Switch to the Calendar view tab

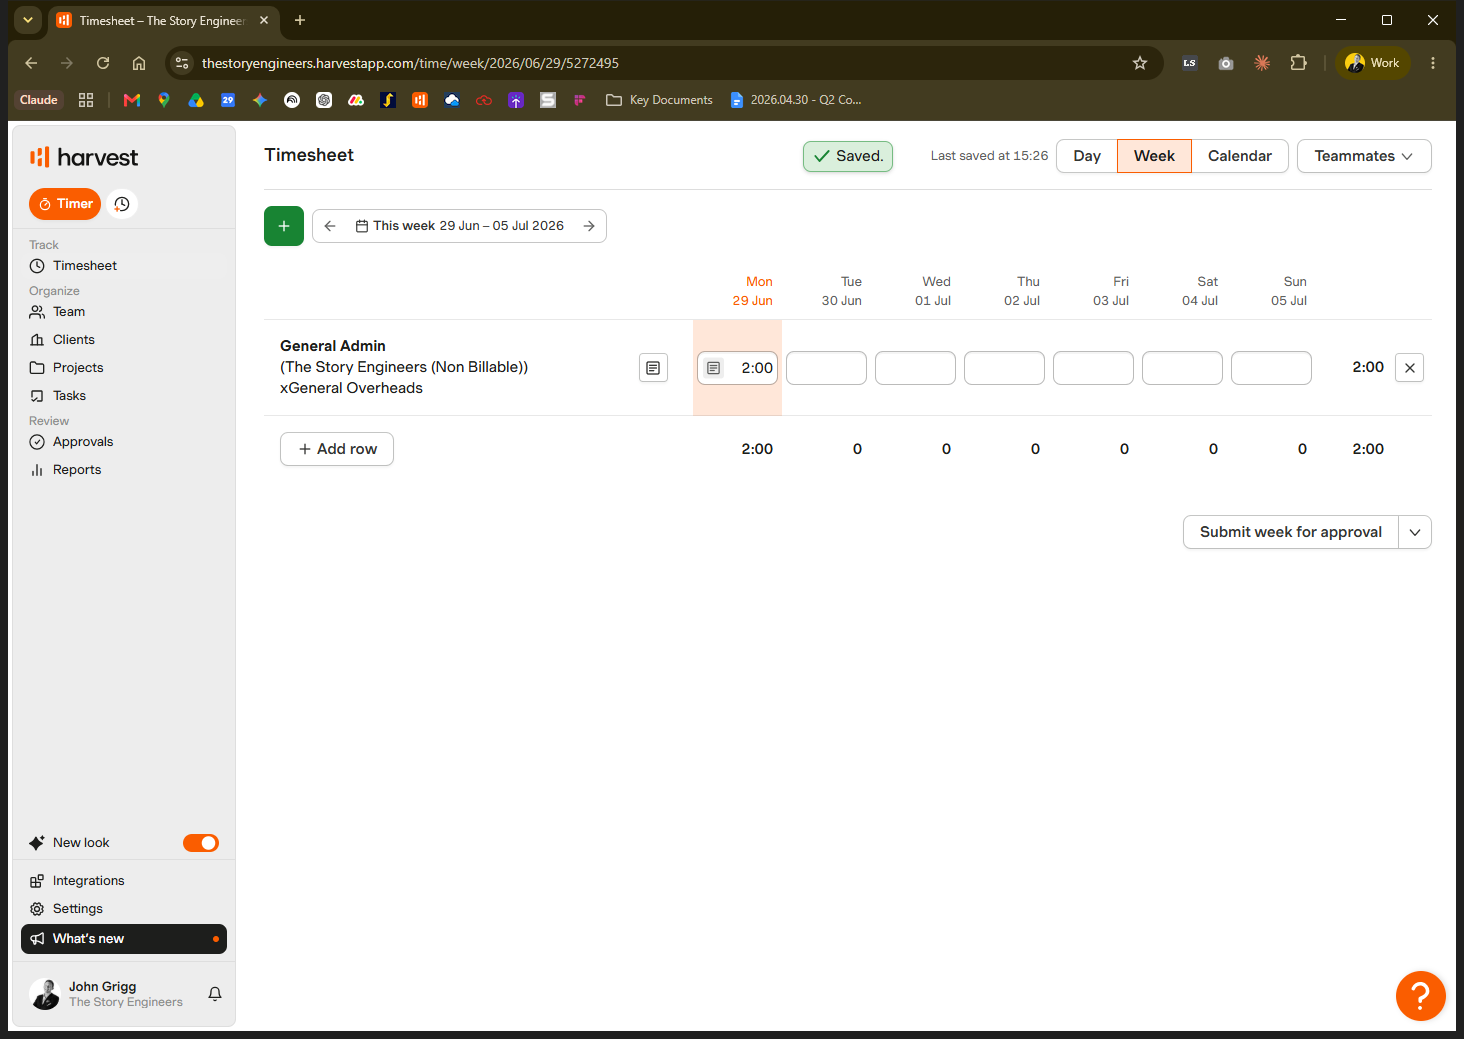pos(1240,156)
